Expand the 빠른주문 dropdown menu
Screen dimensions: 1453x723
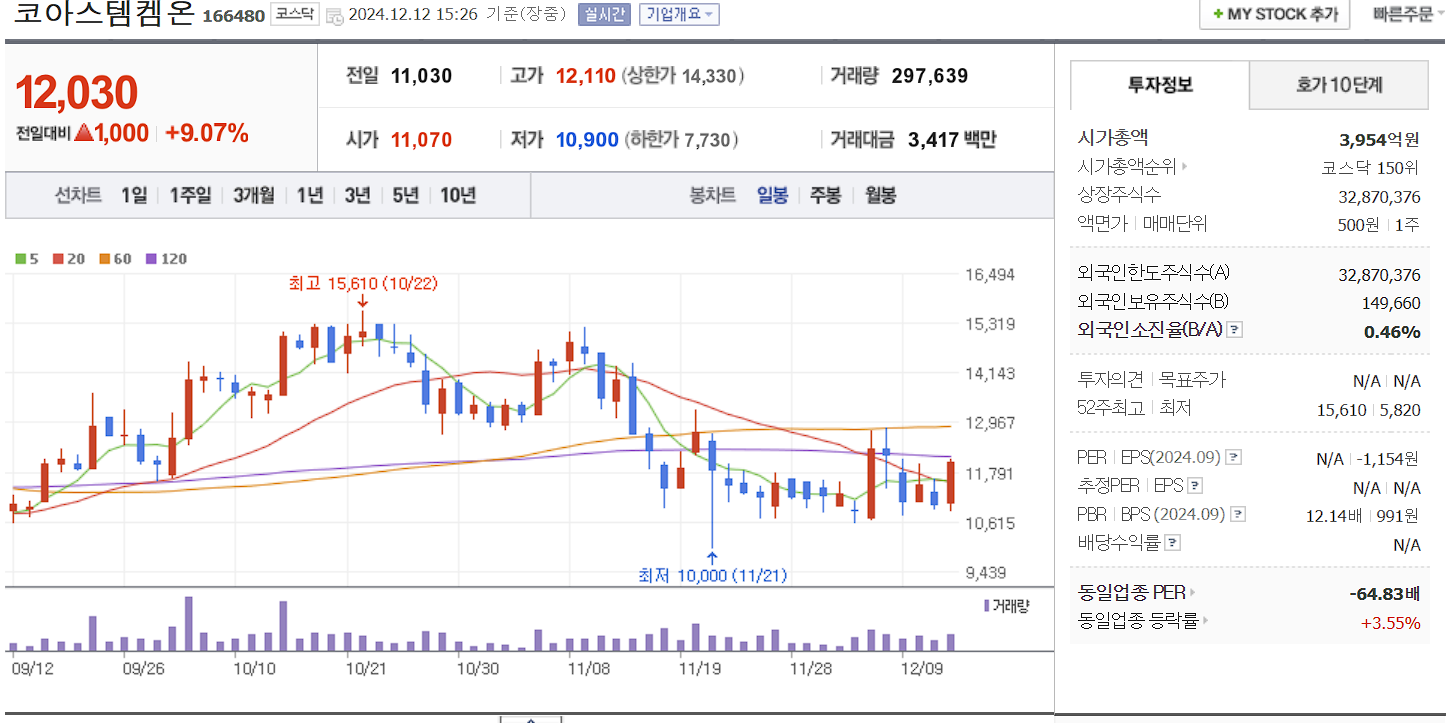1405,13
